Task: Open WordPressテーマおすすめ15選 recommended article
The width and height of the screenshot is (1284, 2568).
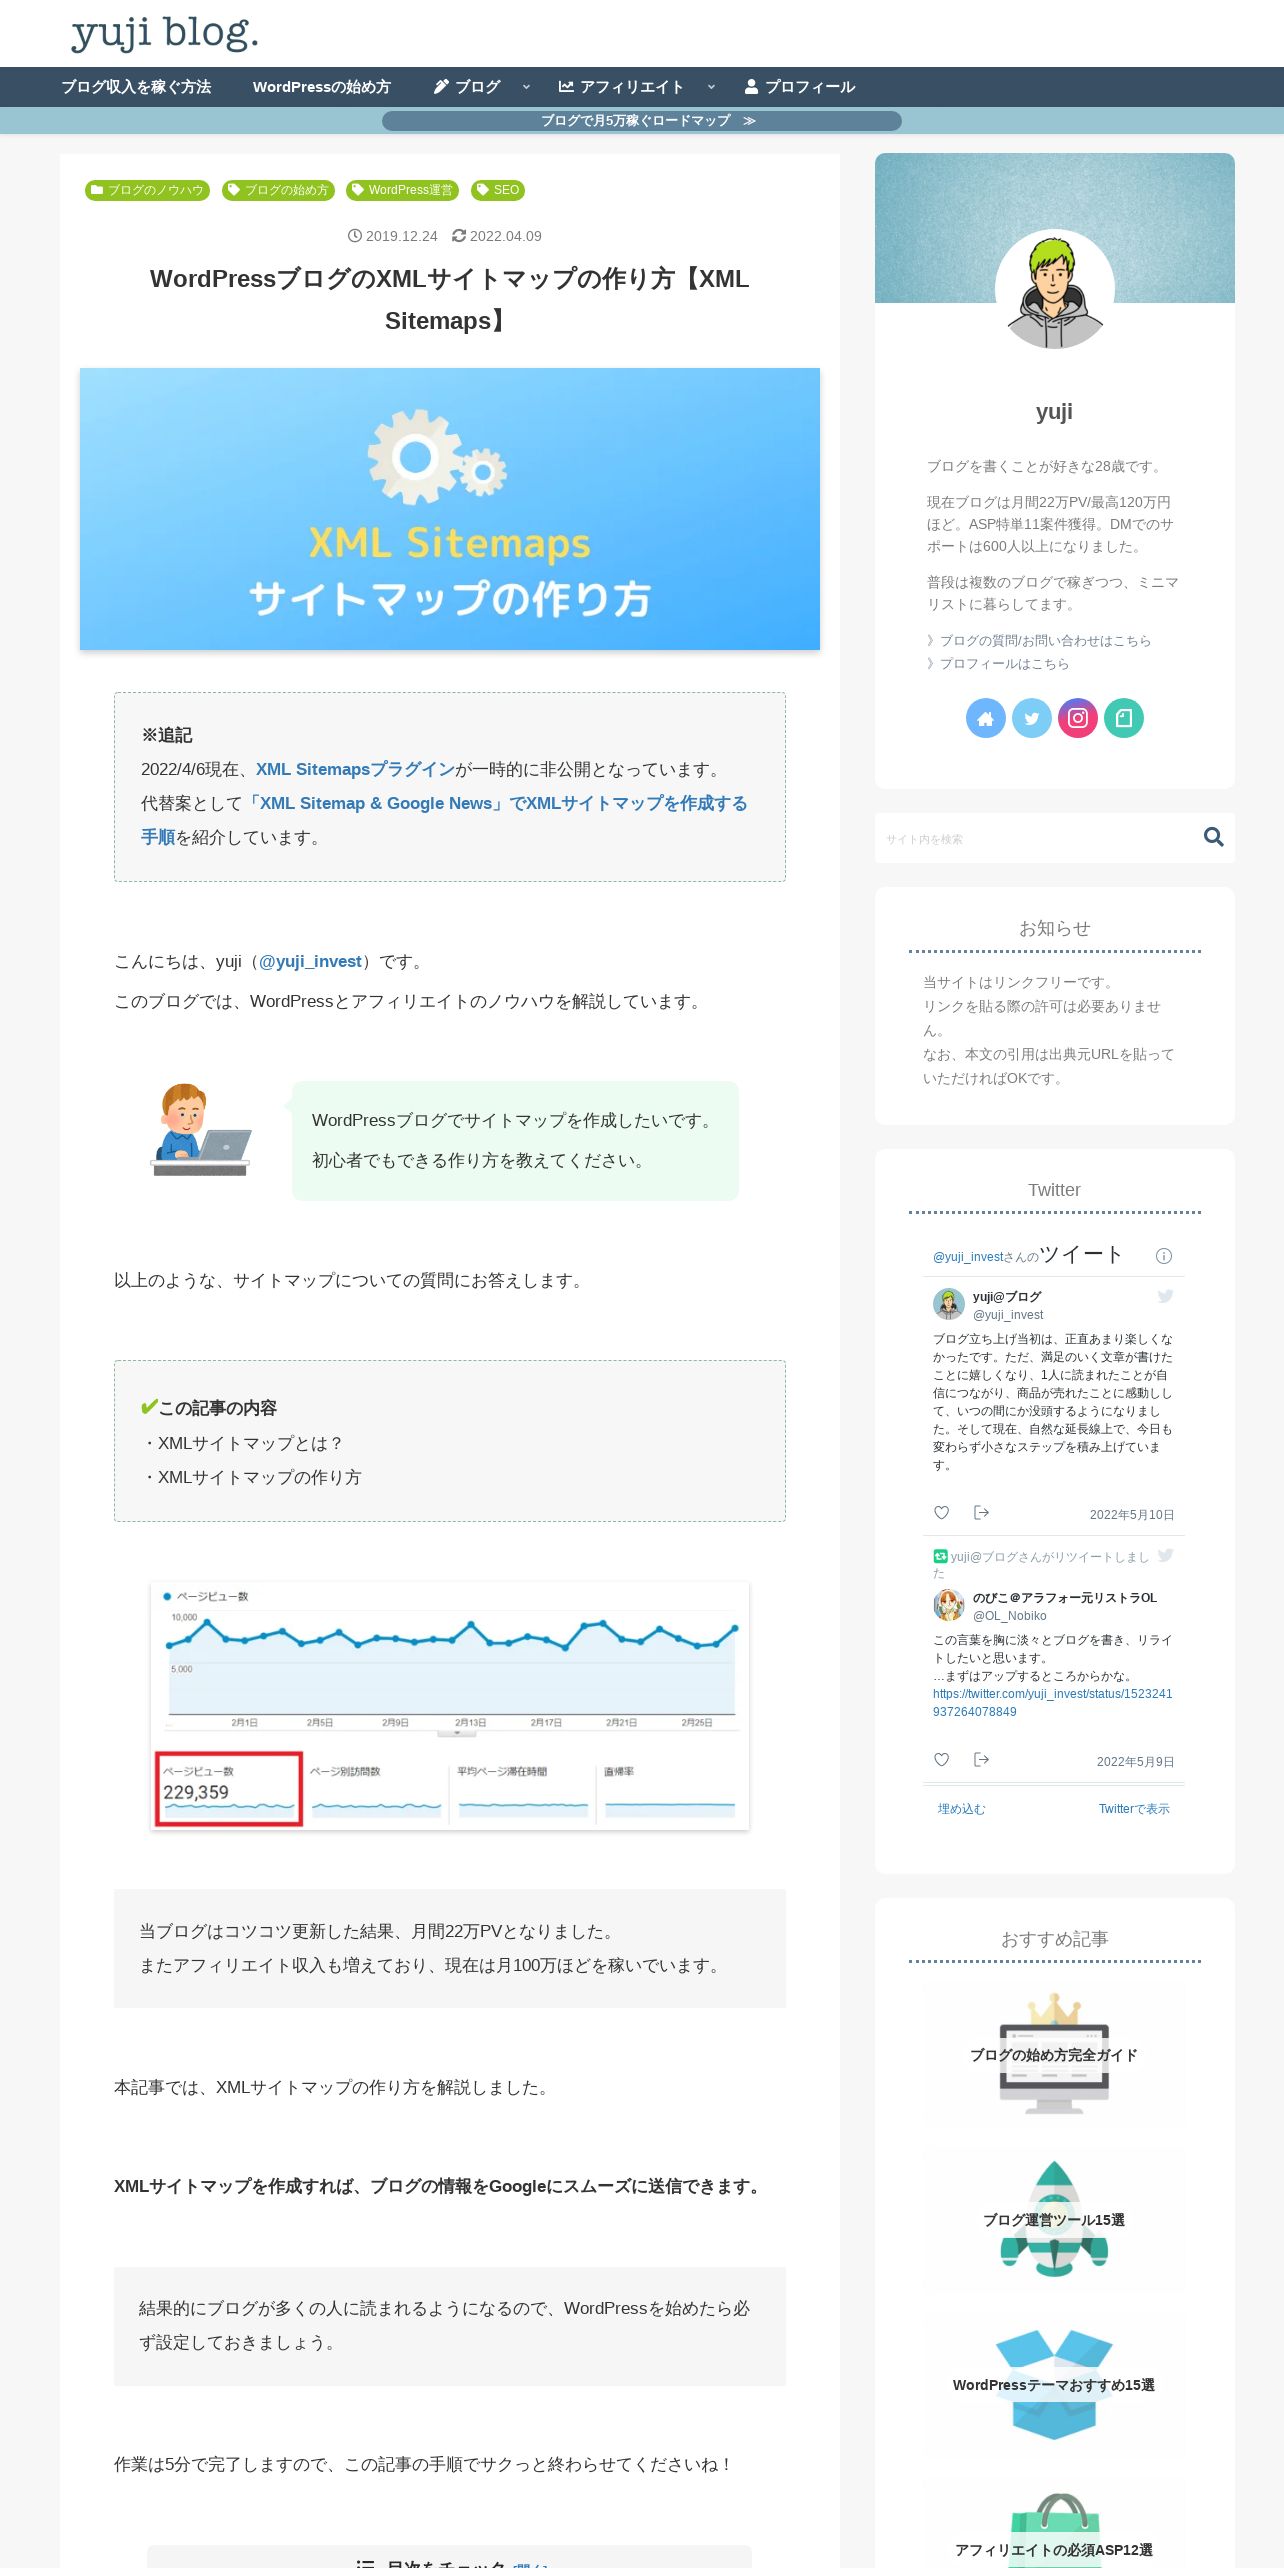Action: point(1054,2384)
